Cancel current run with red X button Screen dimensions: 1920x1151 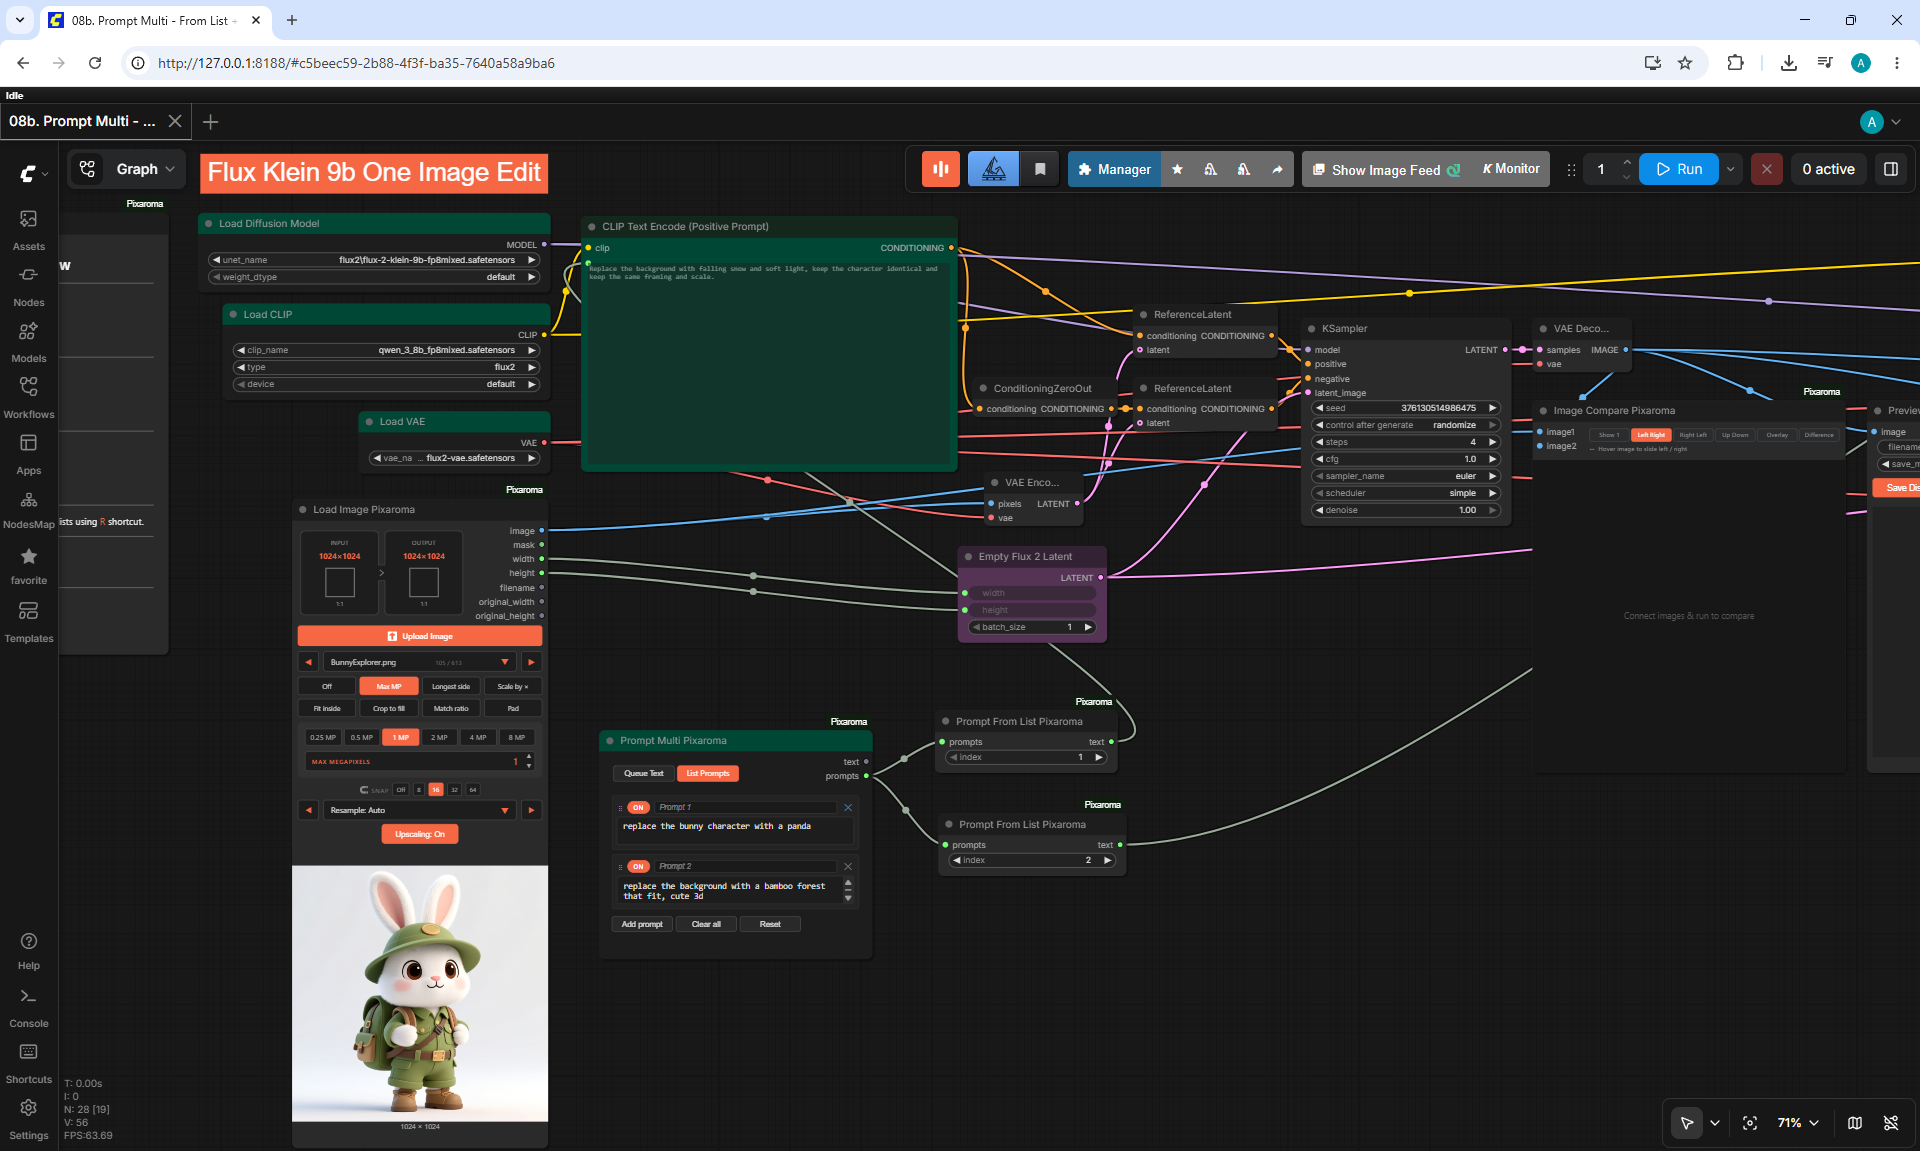click(1767, 169)
